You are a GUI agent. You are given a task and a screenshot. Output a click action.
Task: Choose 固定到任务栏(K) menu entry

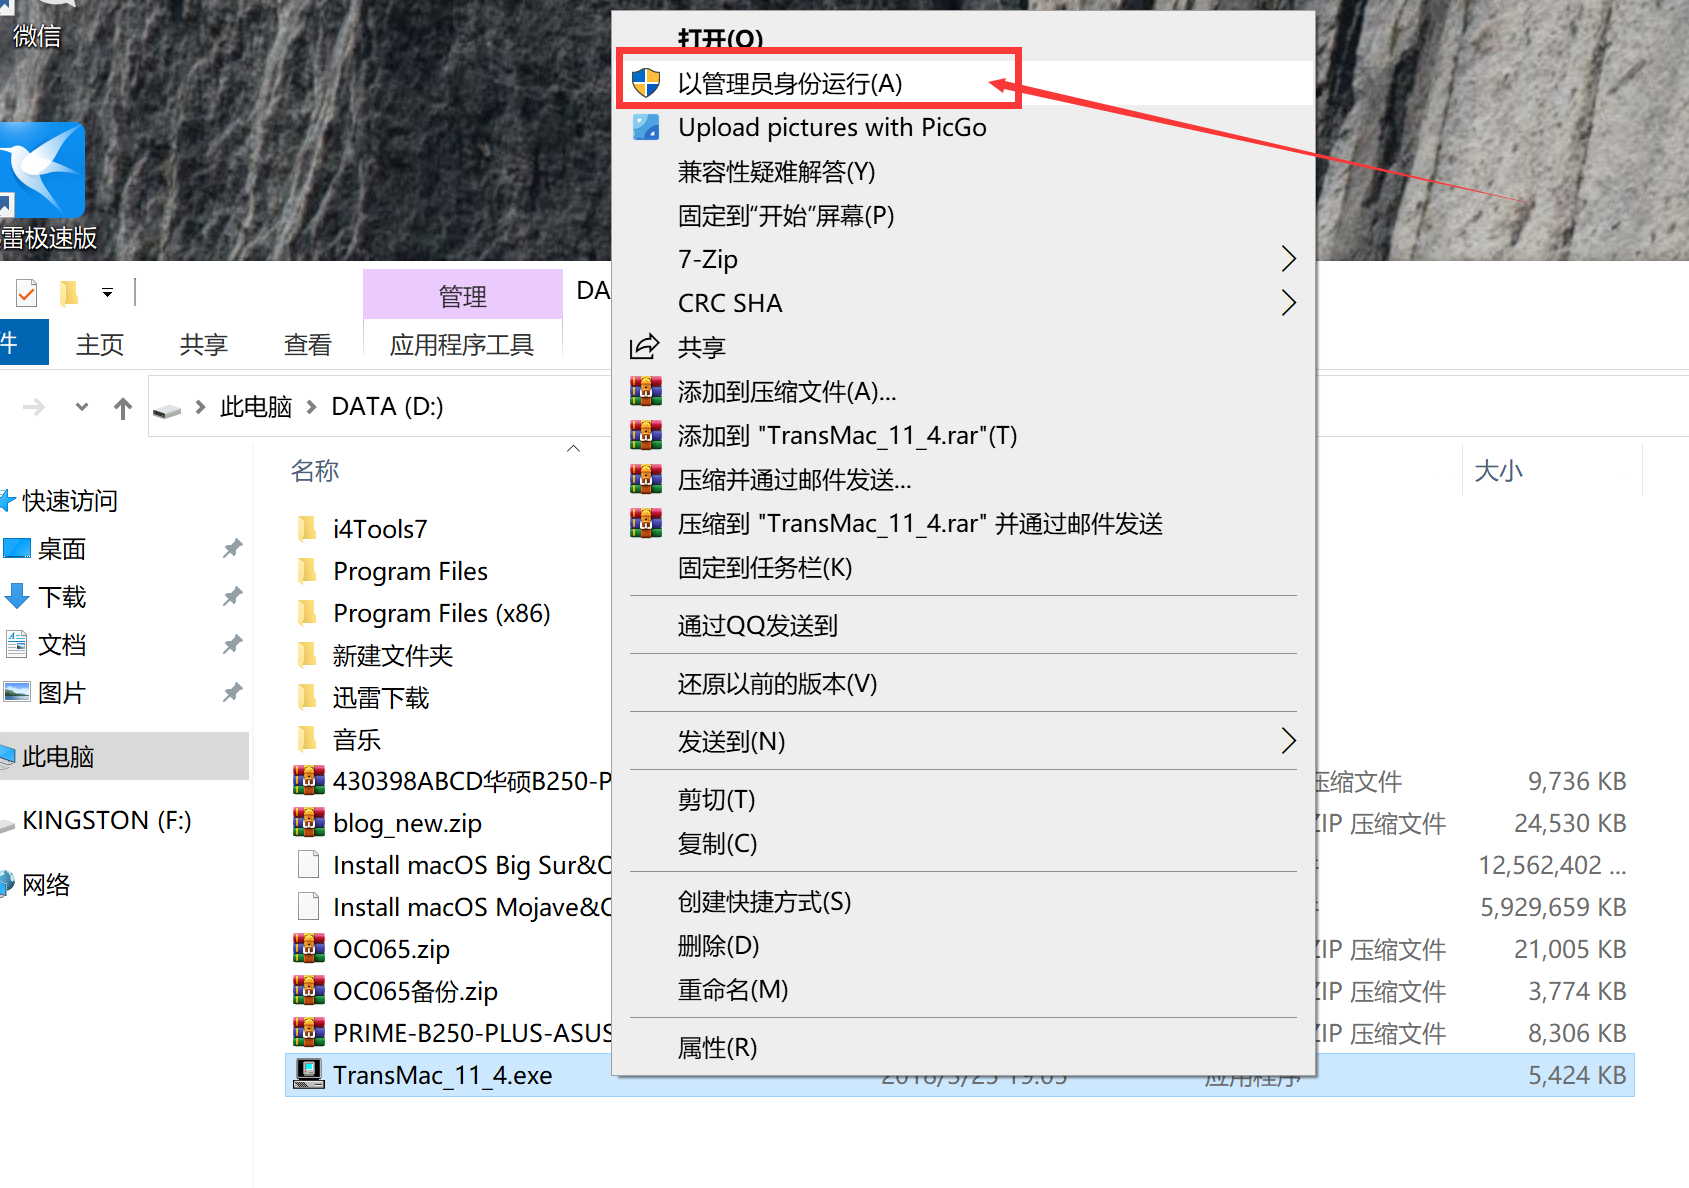(x=964, y=567)
